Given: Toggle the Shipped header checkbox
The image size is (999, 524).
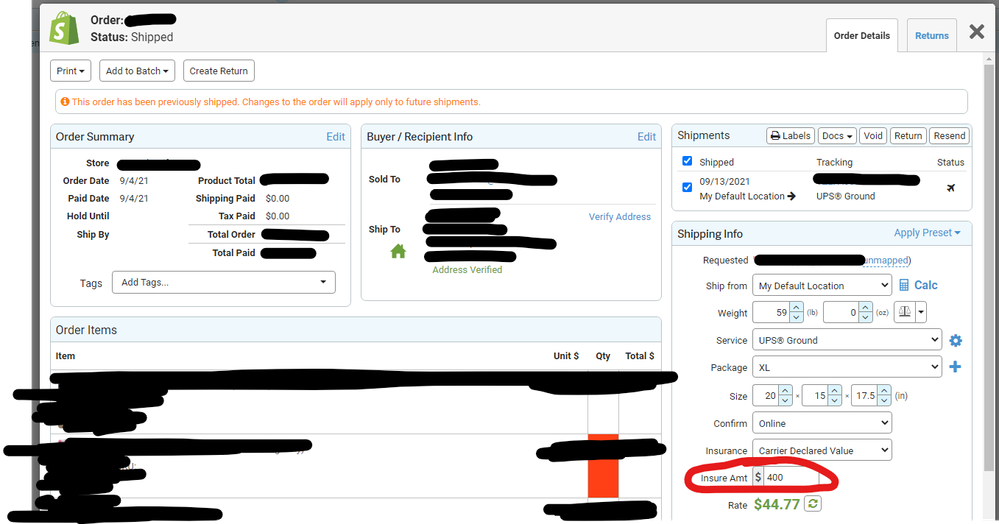Looking at the screenshot, I should click(686, 161).
